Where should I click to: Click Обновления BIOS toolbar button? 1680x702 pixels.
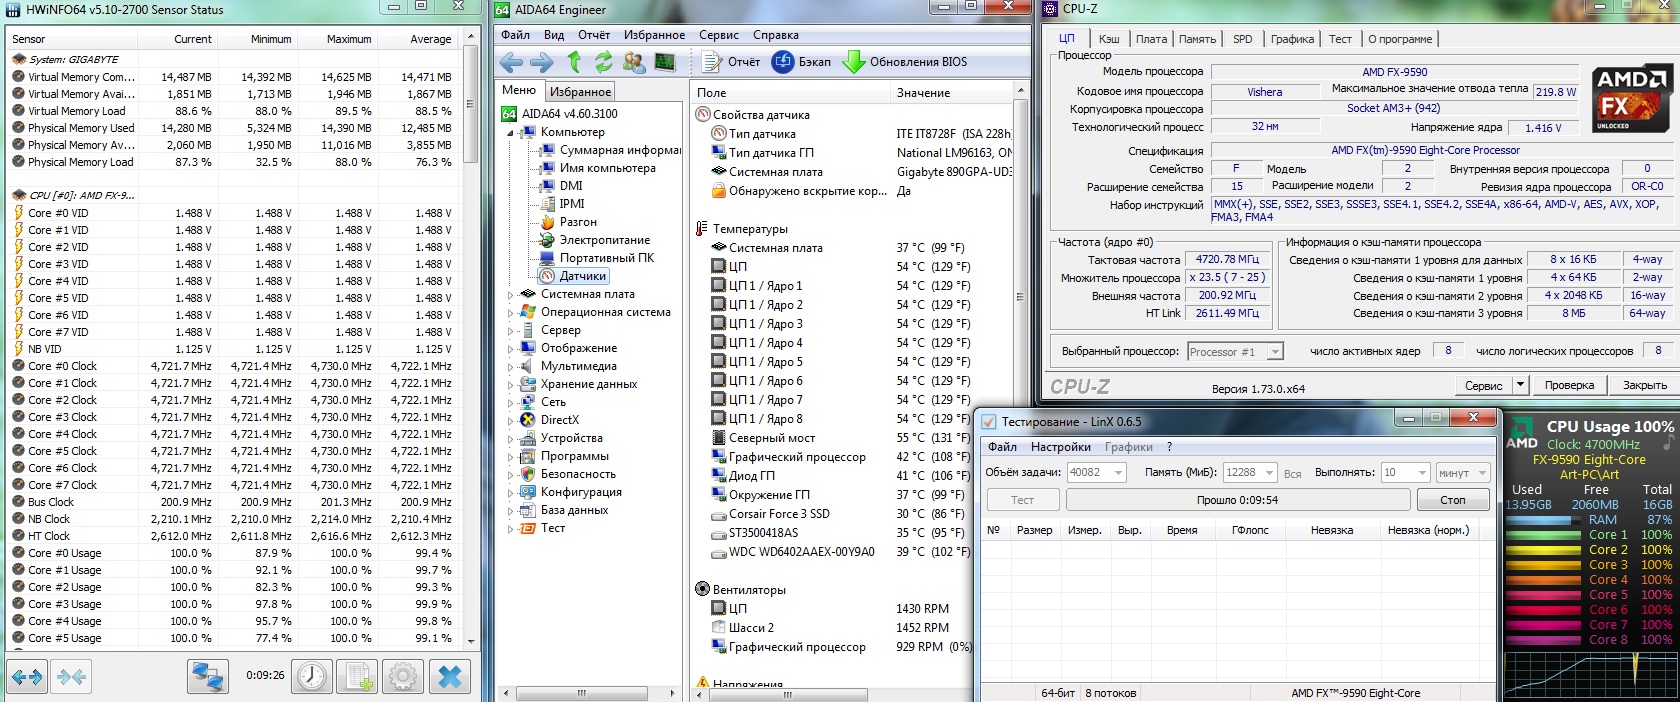[x=905, y=62]
